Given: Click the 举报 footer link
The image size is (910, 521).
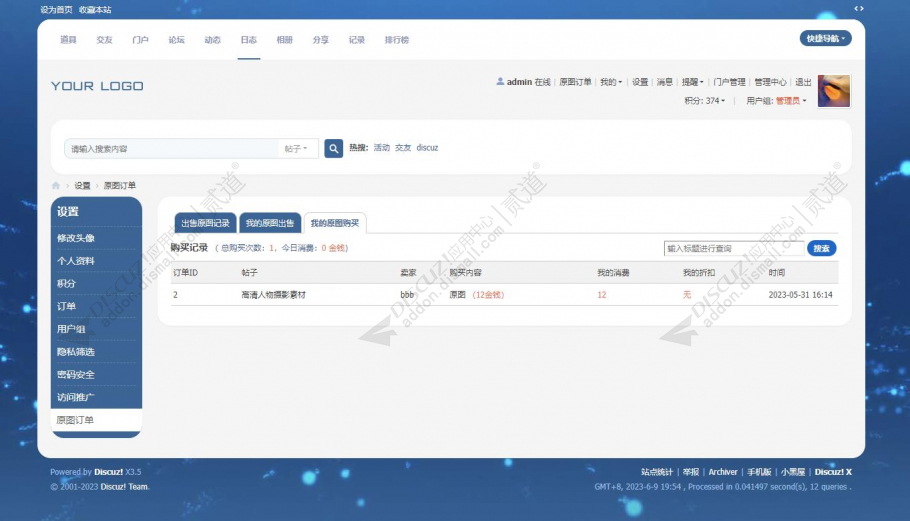Looking at the screenshot, I should [691, 472].
